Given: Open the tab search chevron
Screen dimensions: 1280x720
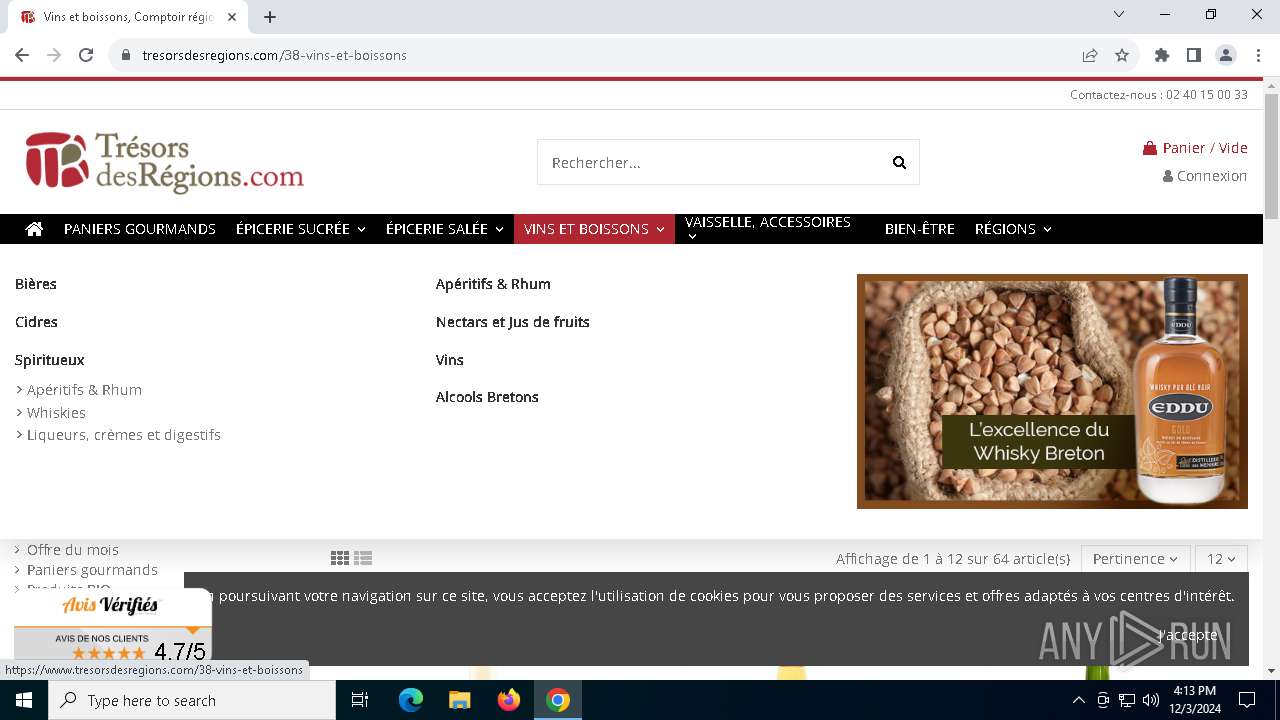Looking at the screenshot, I should pyautogui.click(x=1119, y=14).
